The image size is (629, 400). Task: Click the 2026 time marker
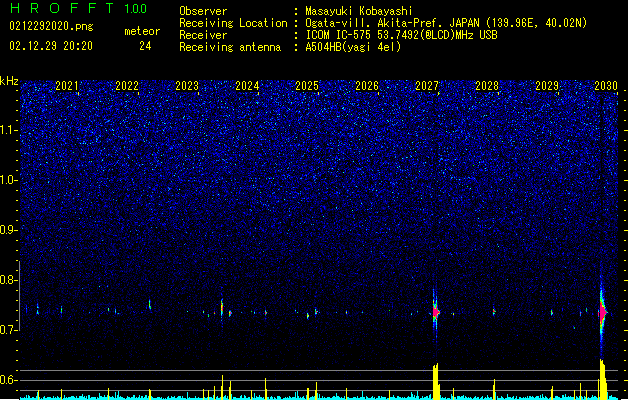pos(367,86)
